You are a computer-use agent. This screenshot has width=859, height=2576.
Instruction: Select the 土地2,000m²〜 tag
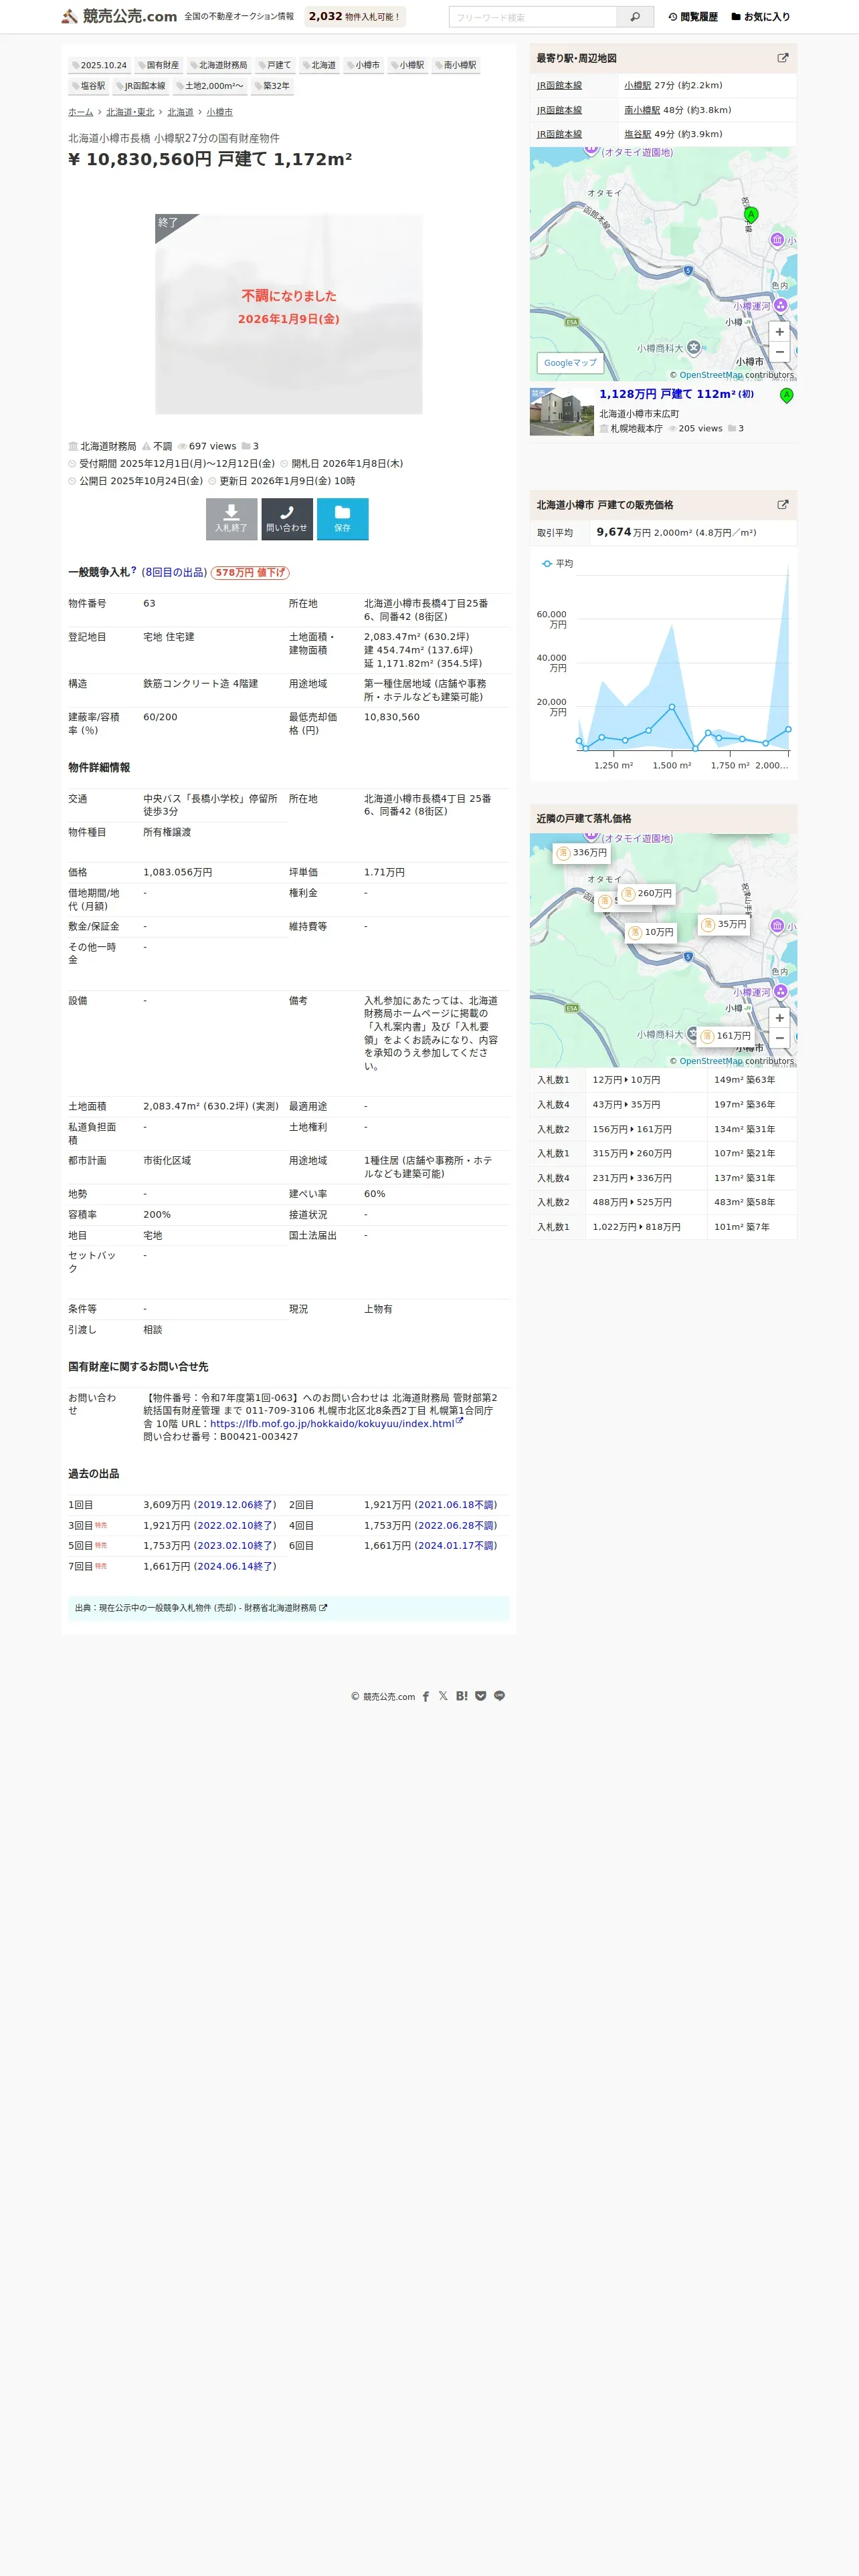pyautogui.click(x=210, y=86)
